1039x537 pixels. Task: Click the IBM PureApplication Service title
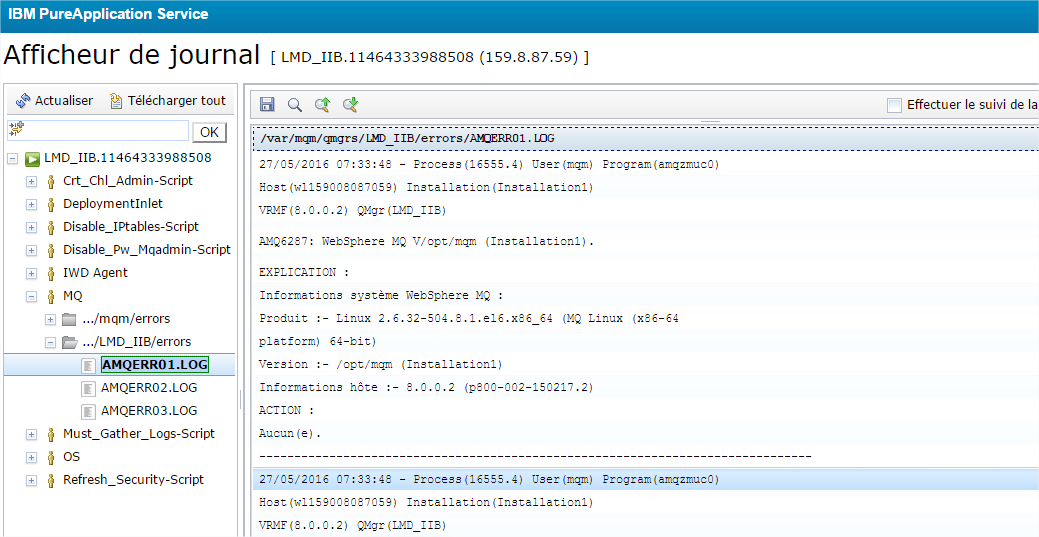click(108, 14)
